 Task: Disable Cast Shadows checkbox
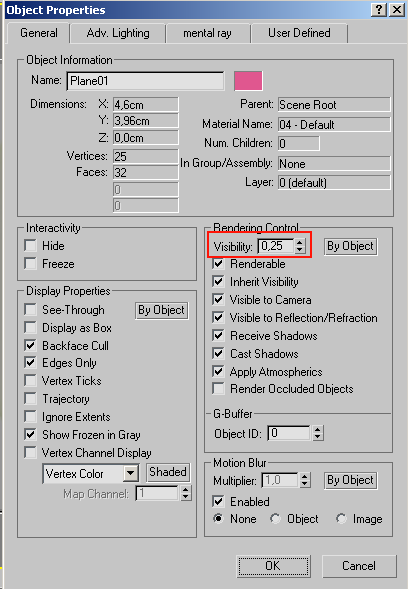218,353
